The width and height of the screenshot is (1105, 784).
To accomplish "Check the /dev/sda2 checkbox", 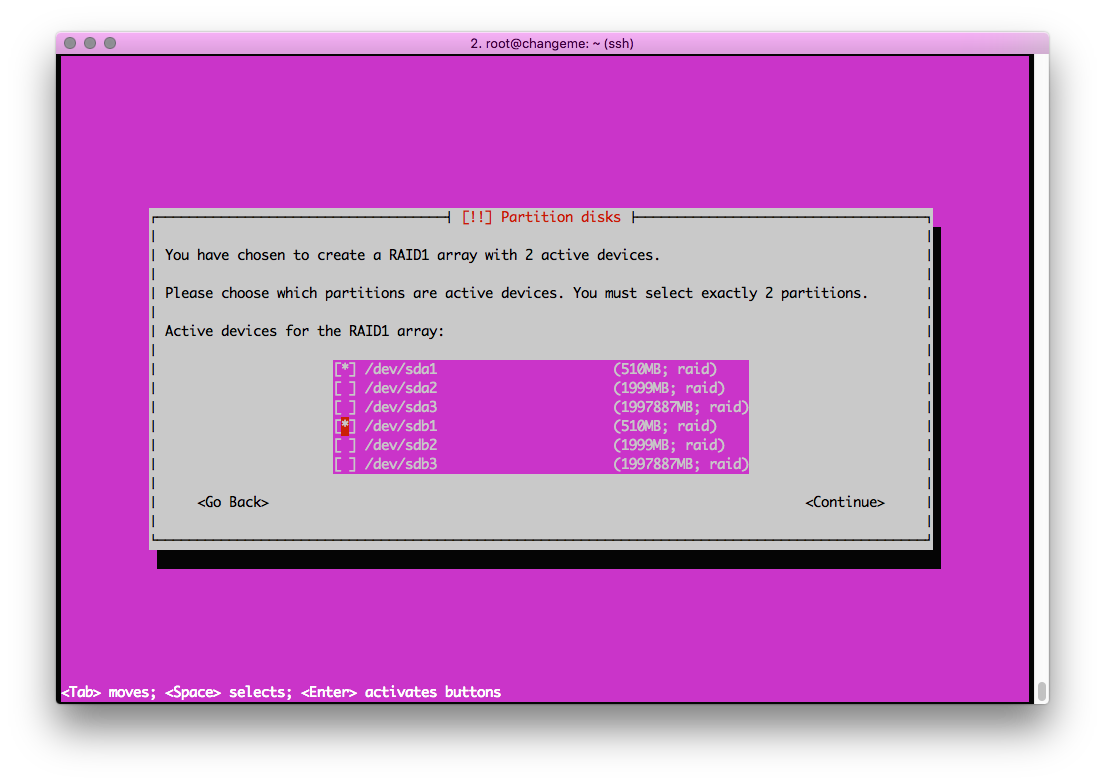I will 345,388.
